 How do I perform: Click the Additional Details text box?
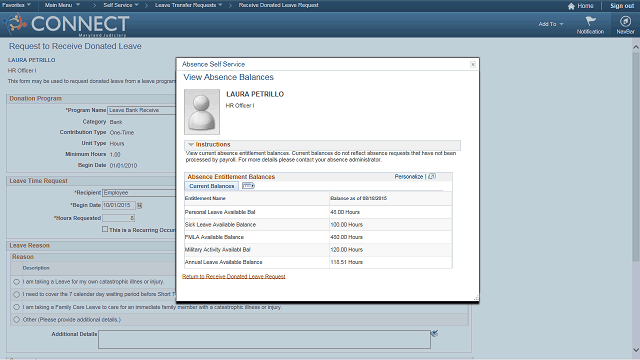pos(264,340)
